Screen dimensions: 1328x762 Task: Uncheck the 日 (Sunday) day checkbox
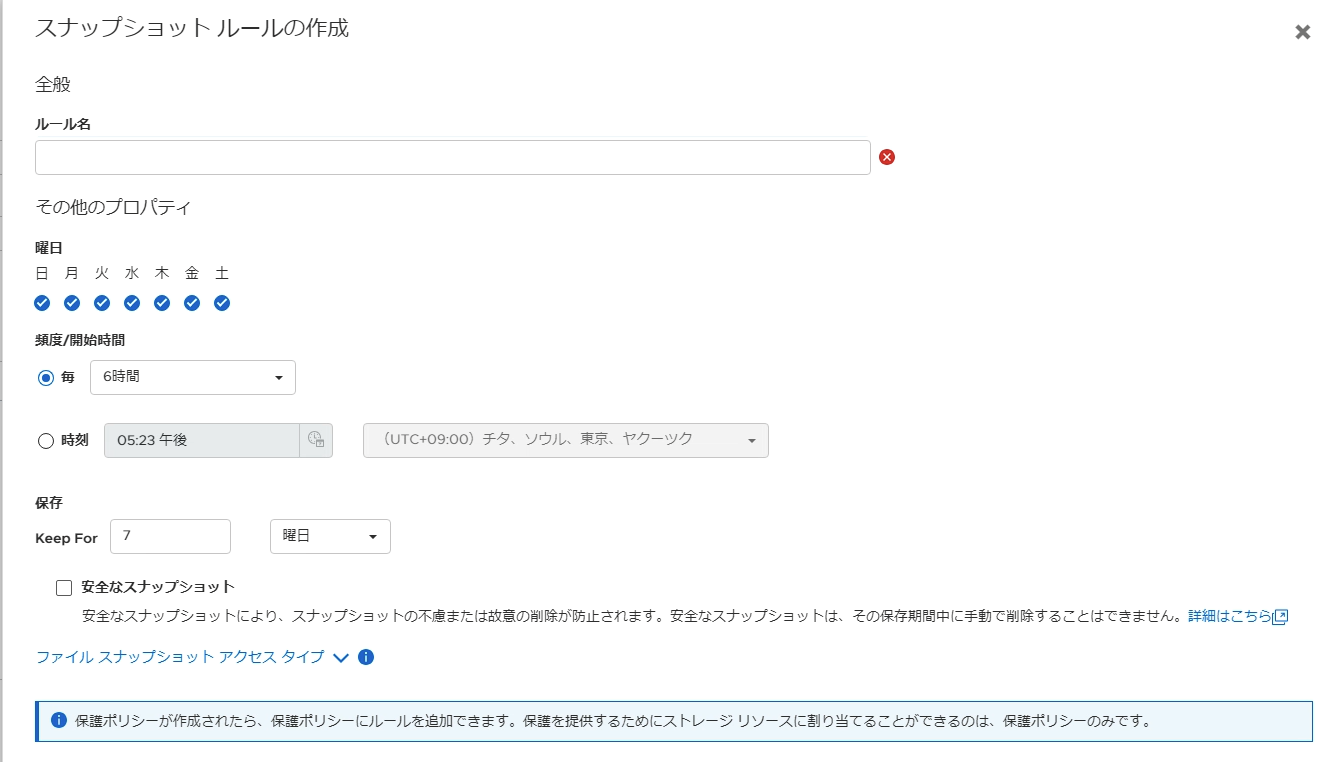42,302
